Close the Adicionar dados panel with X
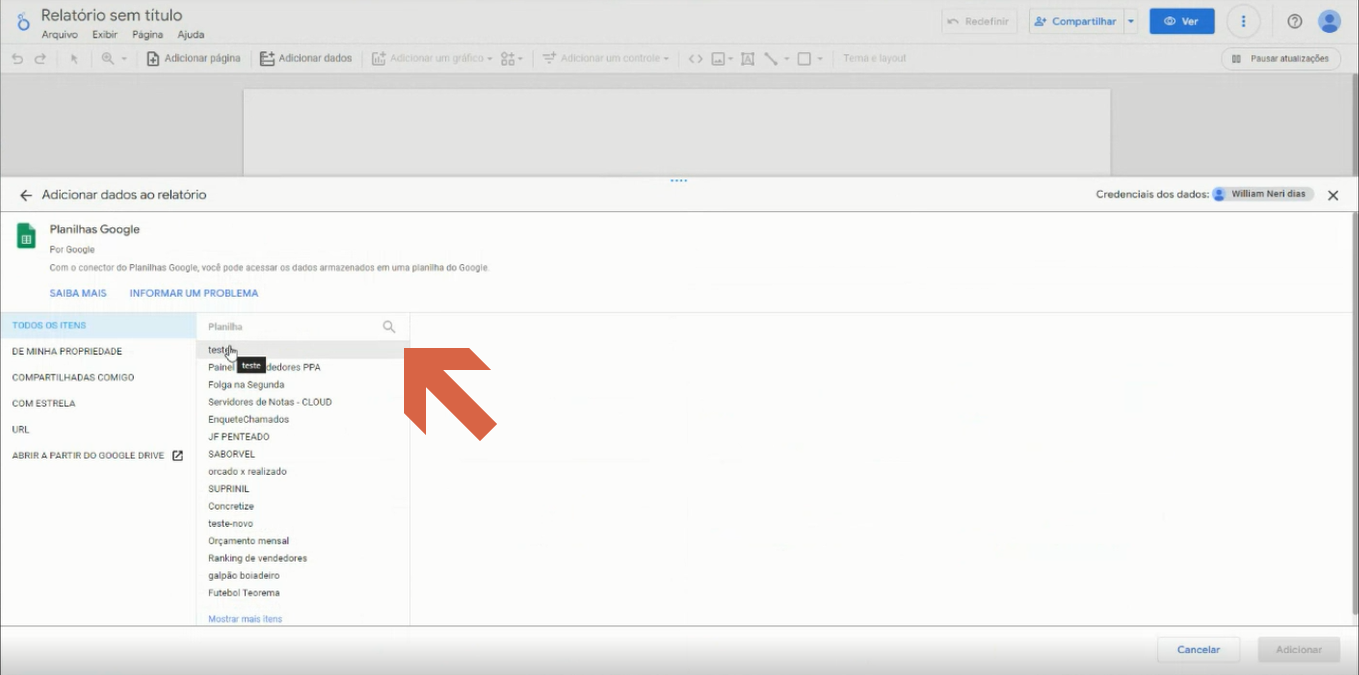Screen dimensions: 1359x675 1333,195
